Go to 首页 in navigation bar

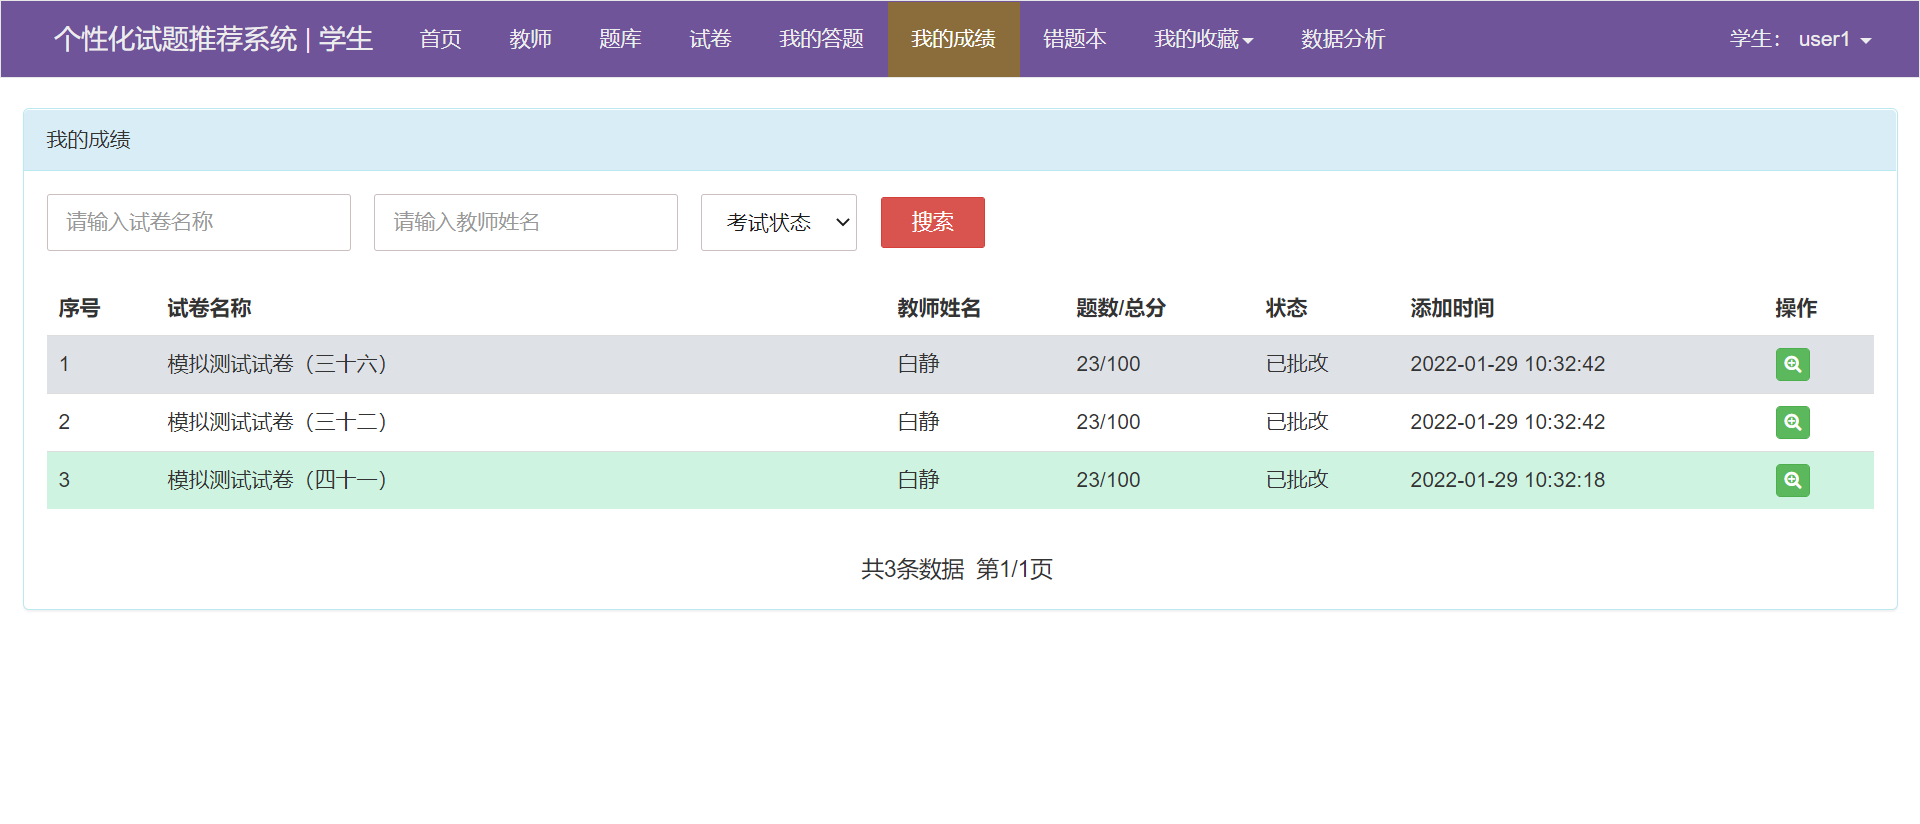[x=440, y=39]
